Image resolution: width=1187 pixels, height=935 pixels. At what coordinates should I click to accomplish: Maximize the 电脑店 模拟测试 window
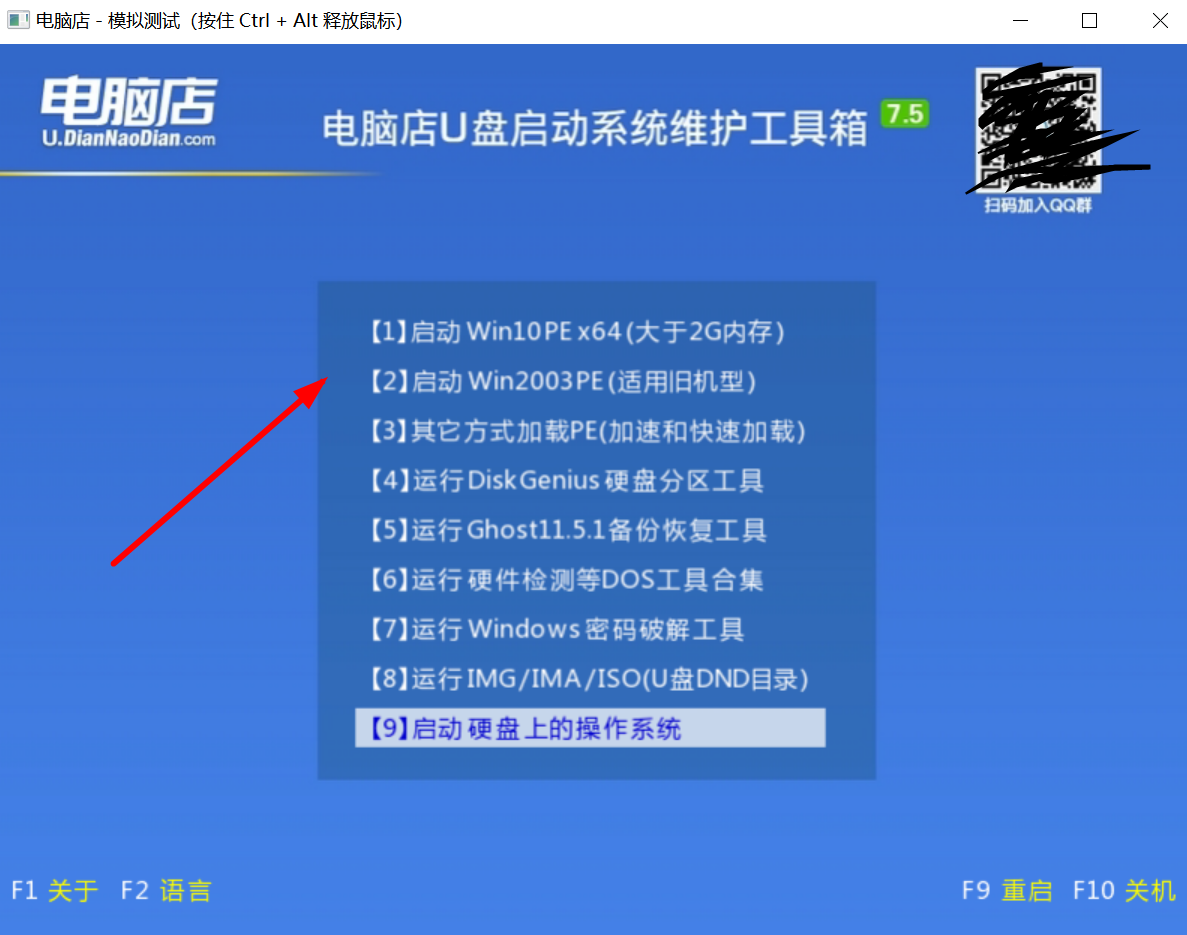tap(1089, 20)
